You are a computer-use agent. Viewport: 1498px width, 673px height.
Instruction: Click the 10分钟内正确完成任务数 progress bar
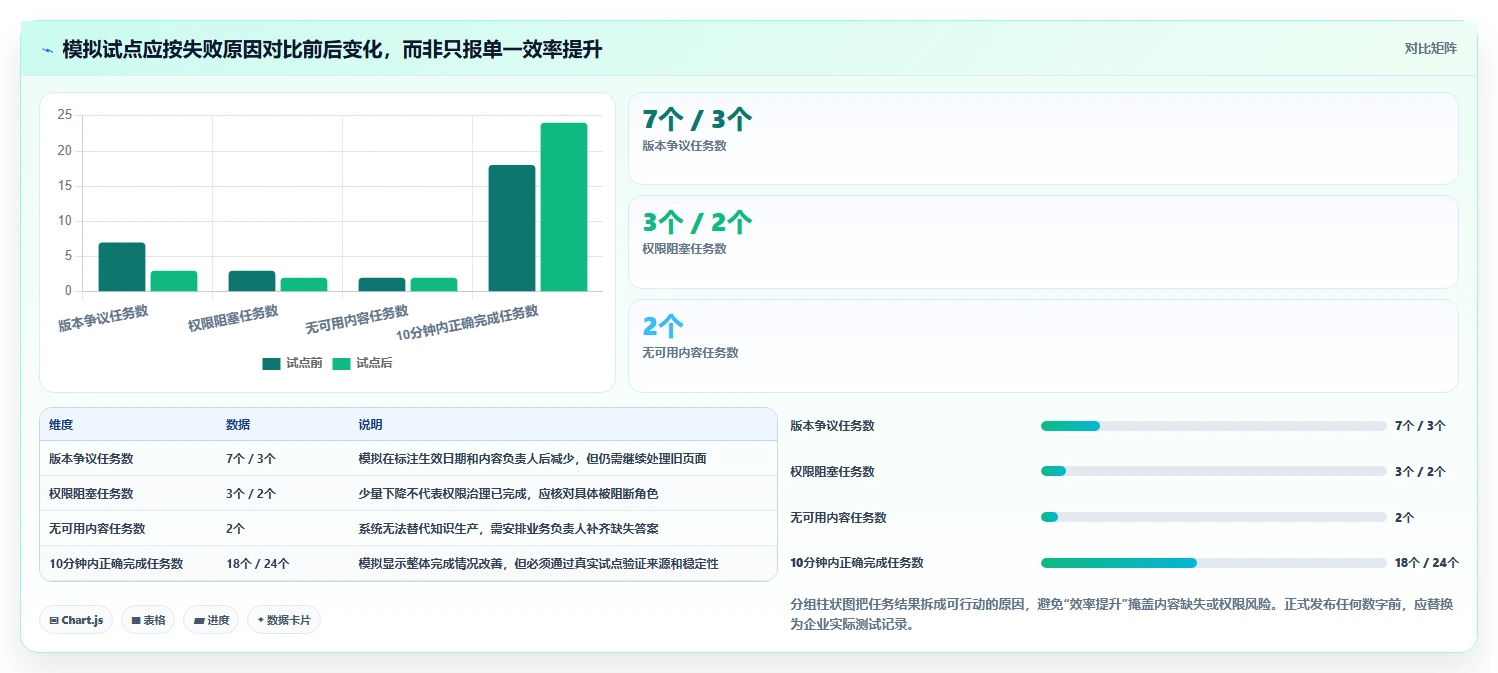(x=1214, y=563)
